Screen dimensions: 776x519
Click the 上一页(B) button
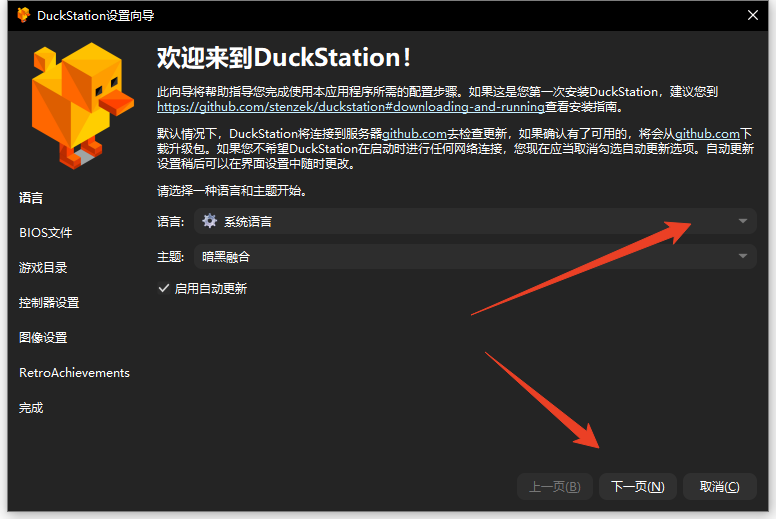point(555,487)
